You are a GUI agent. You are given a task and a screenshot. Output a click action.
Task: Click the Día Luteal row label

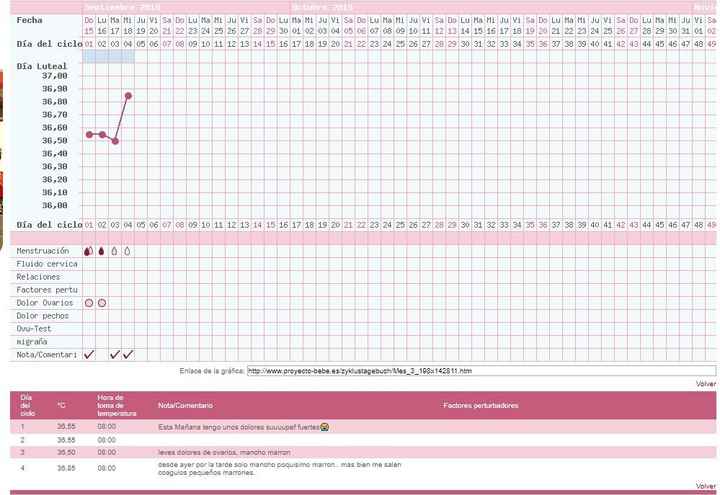(x=42, y=66)
